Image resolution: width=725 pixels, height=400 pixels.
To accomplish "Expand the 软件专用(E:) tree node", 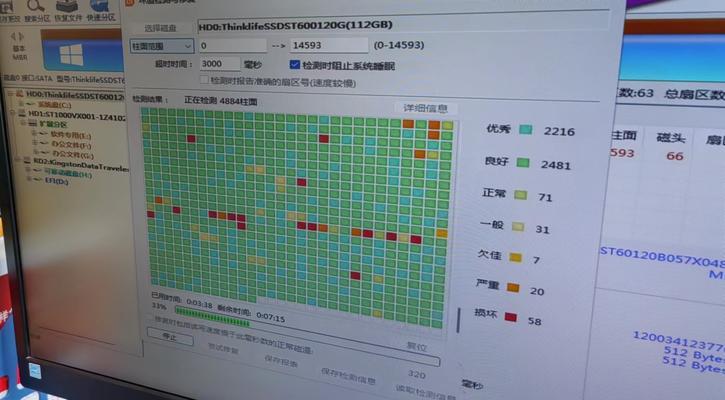I will coord(34,133).
